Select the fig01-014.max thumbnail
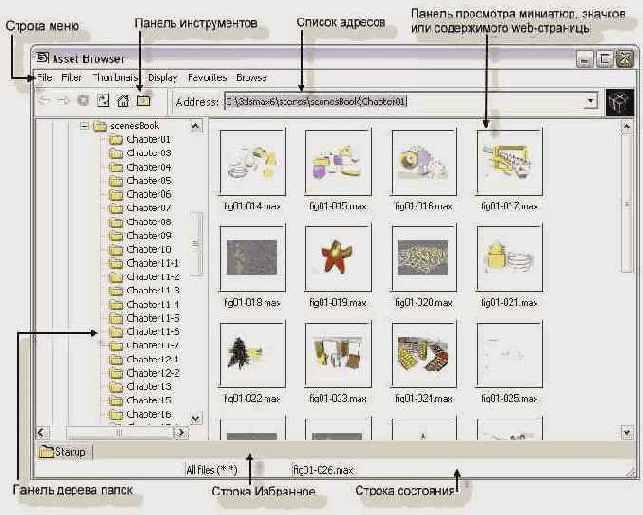The width and height of the screenshot is (643, 515). 252,162
